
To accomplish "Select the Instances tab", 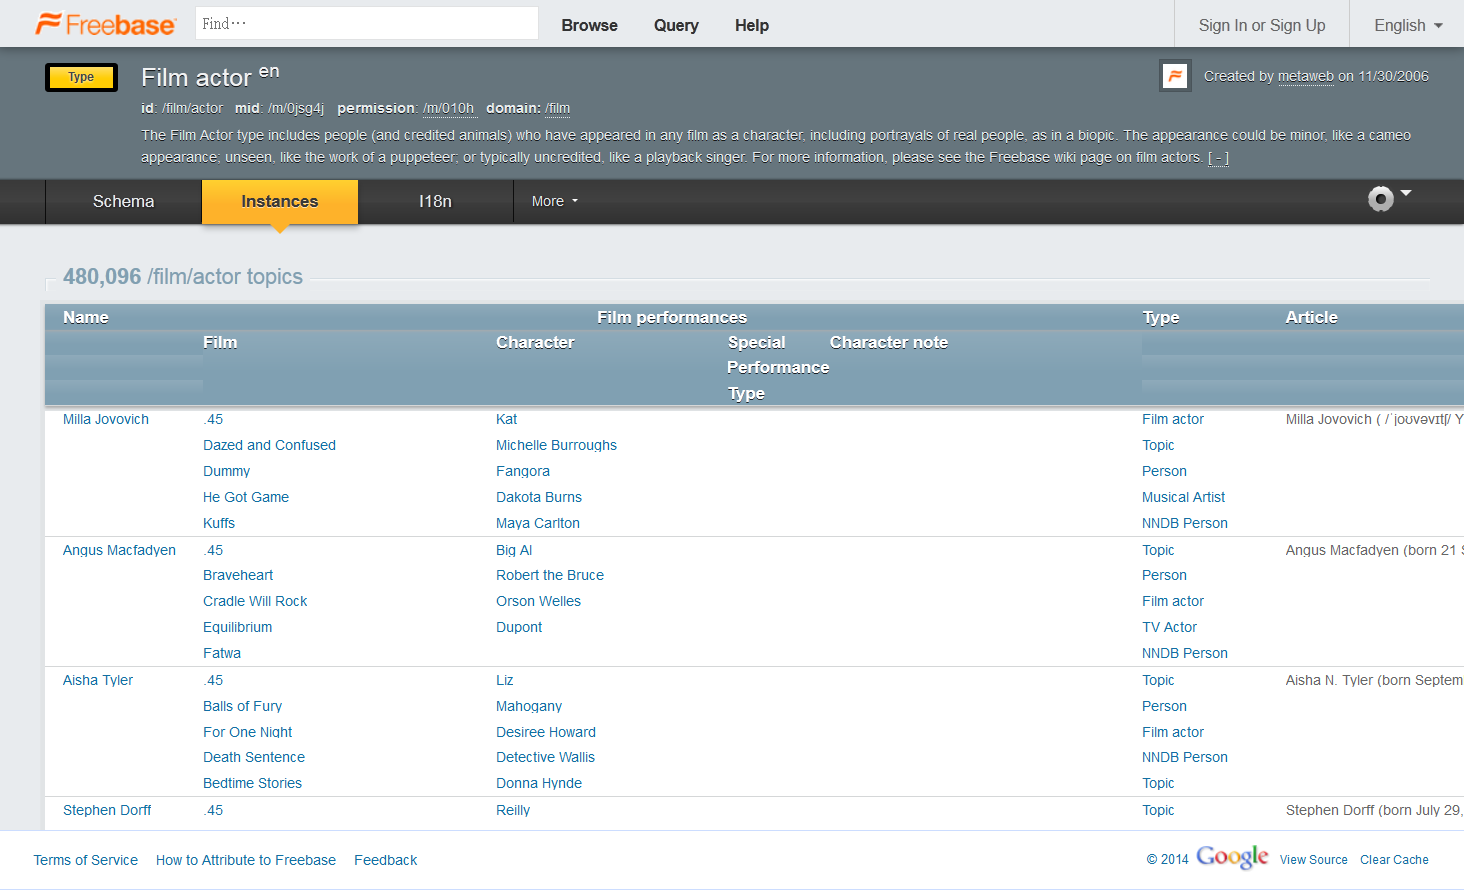I will click(280, 201).
